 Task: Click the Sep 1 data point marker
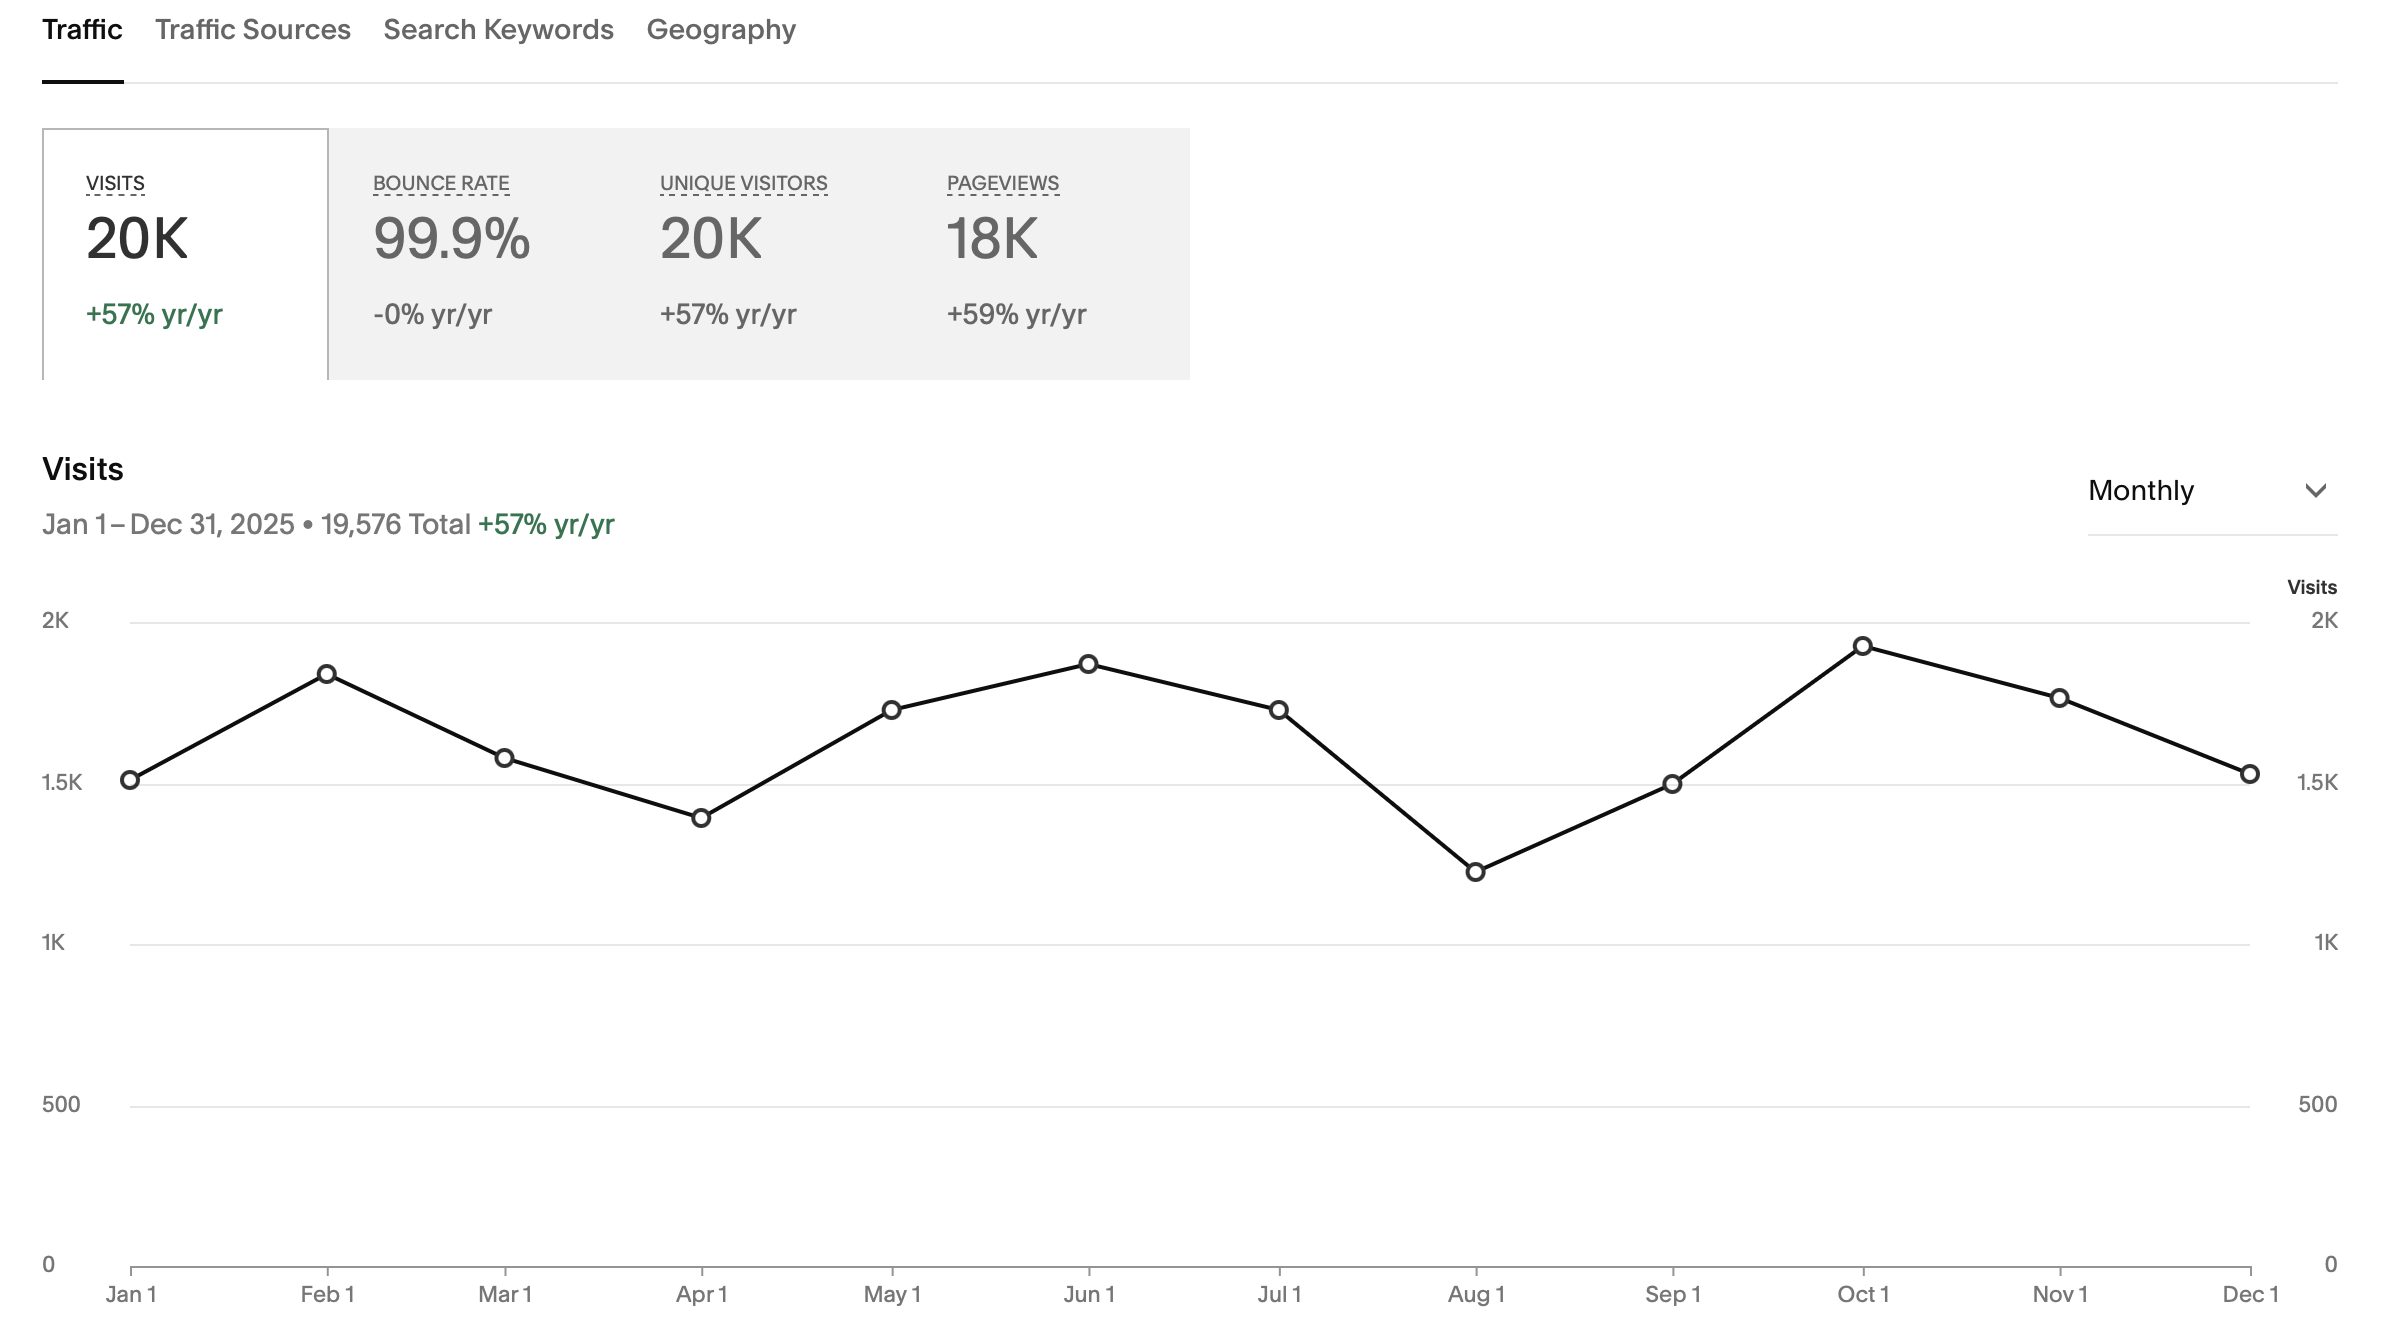point(1672,784)
